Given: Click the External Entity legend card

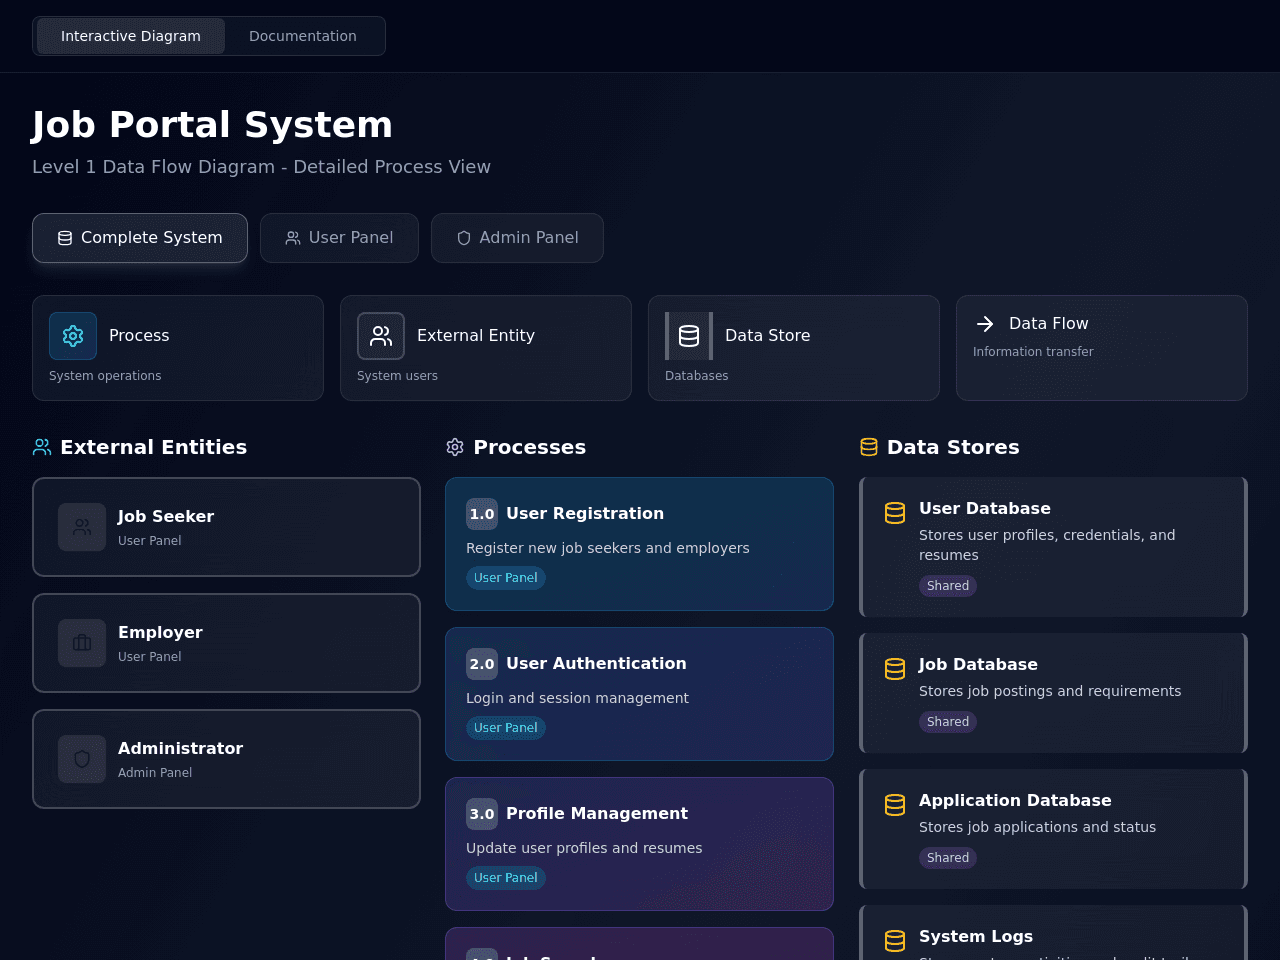Looking at the screenshot, I should click(x=486, y=348).
